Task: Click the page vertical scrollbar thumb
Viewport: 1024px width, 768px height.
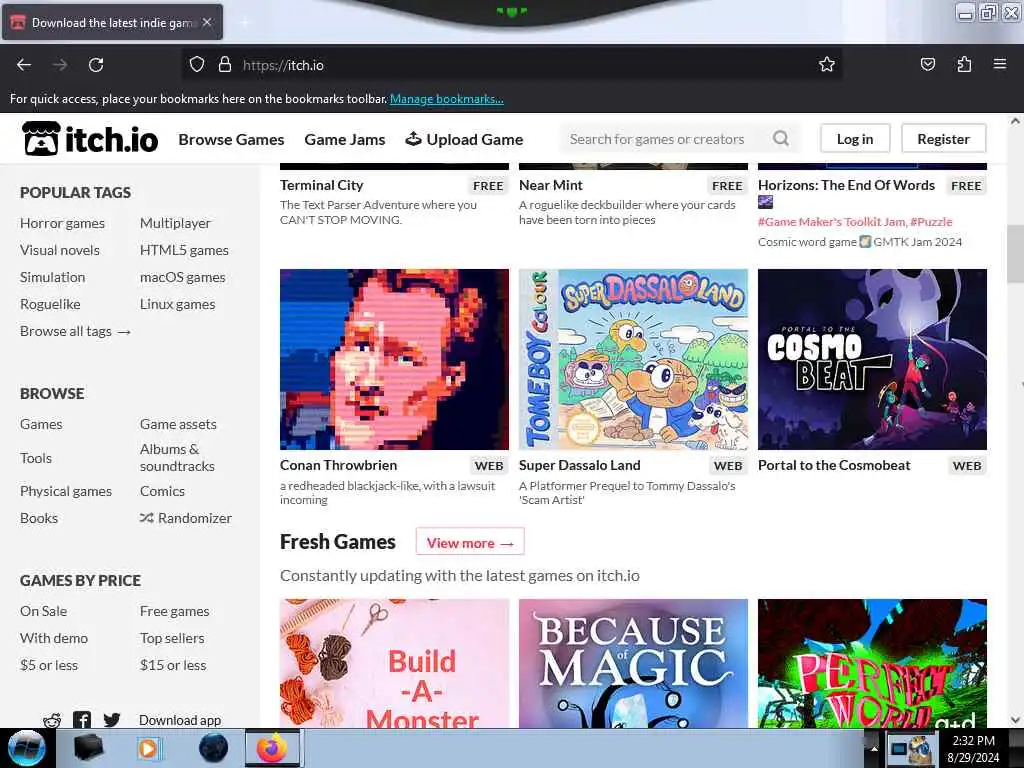Action: click(x=1015, y=253)
